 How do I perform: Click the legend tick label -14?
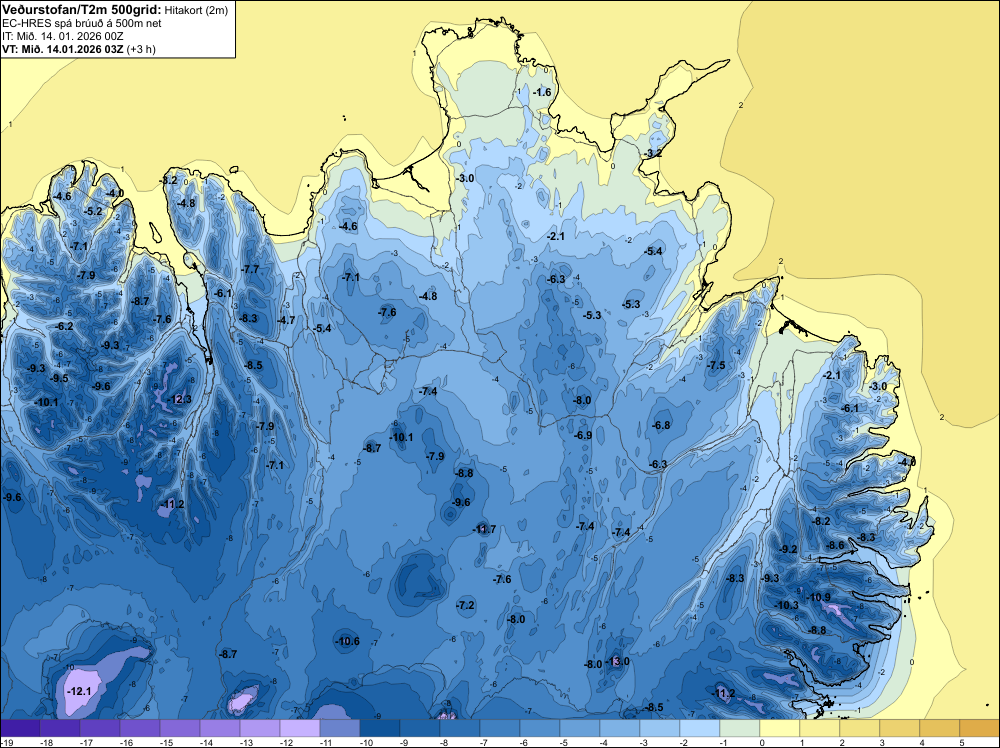[206, 742]
